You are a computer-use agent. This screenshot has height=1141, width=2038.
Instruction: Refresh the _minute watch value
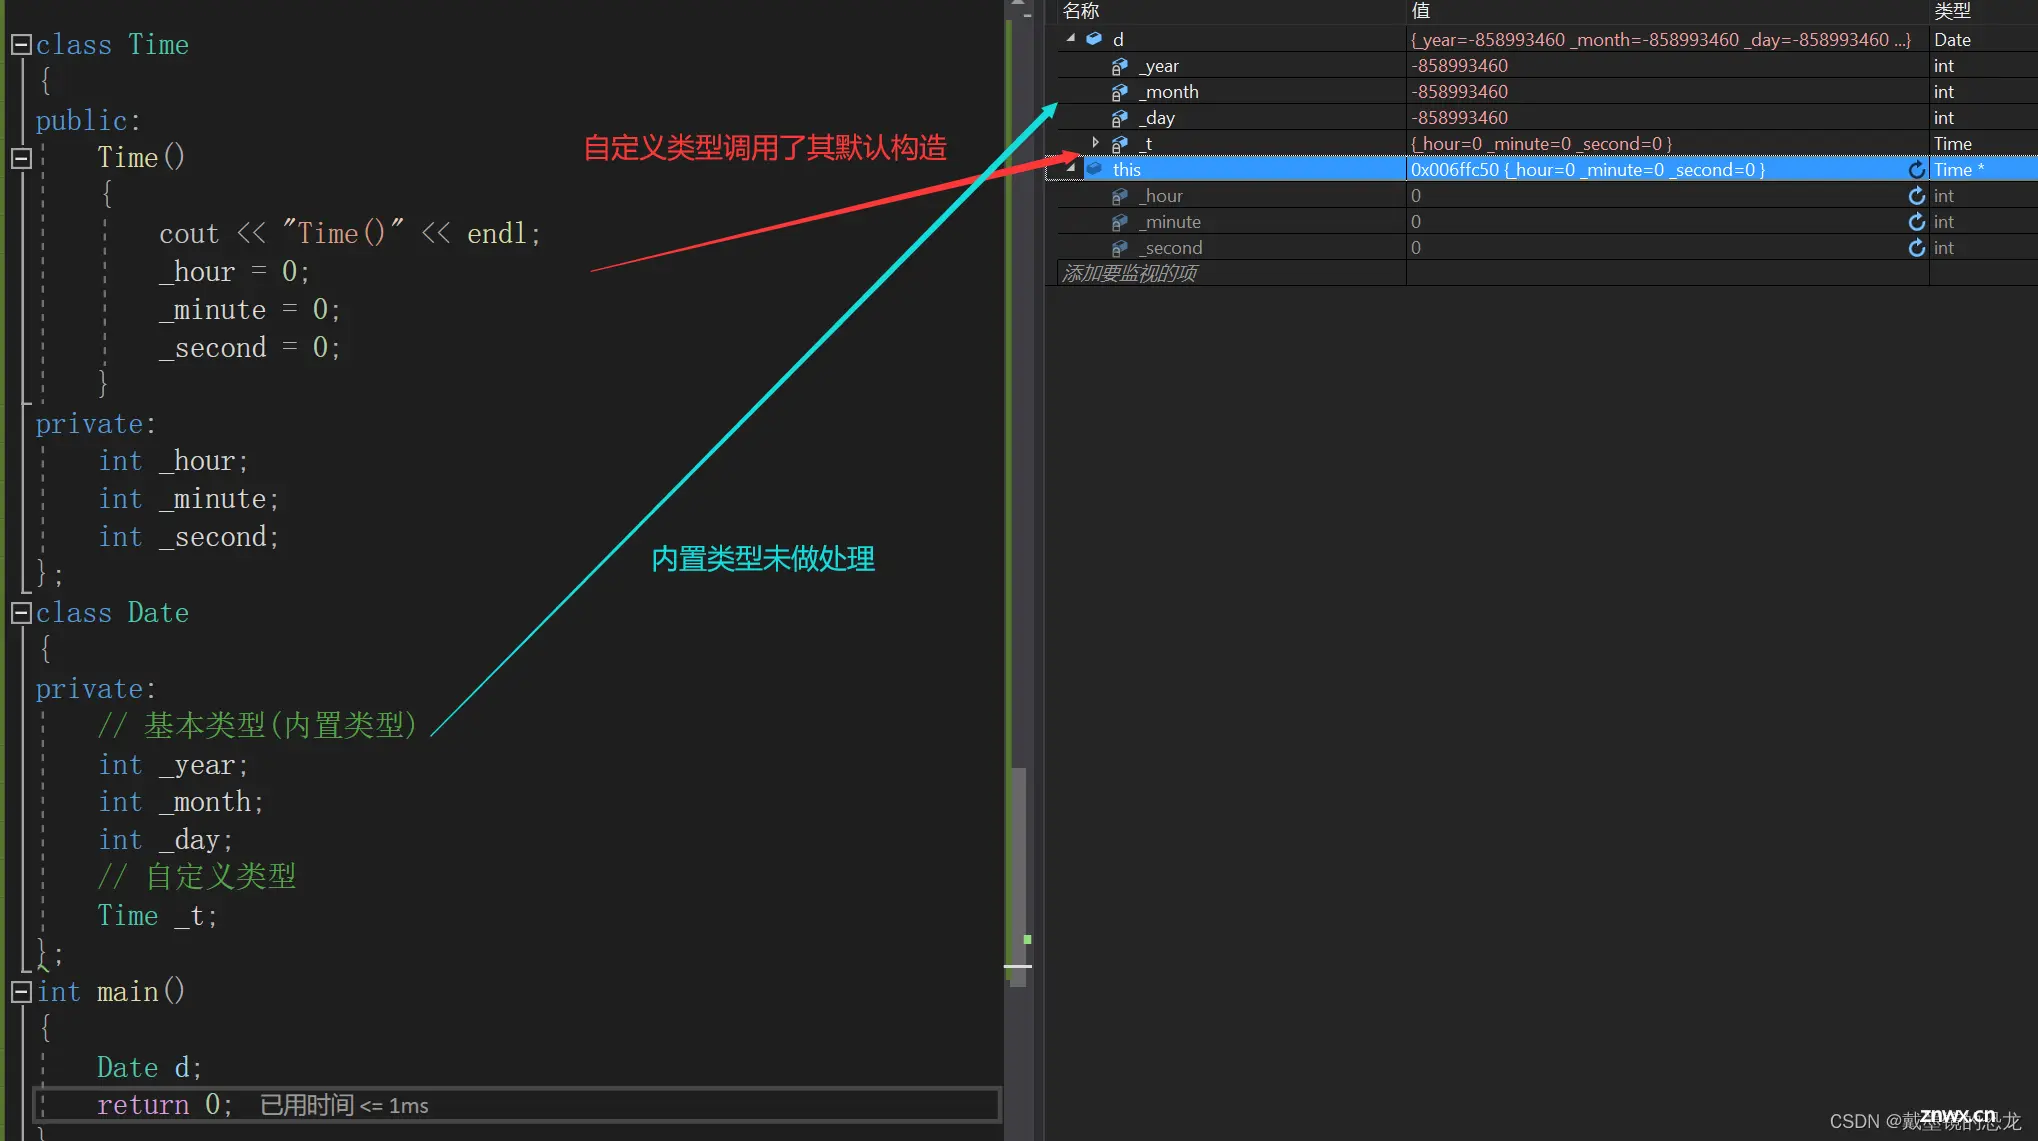1916,222
